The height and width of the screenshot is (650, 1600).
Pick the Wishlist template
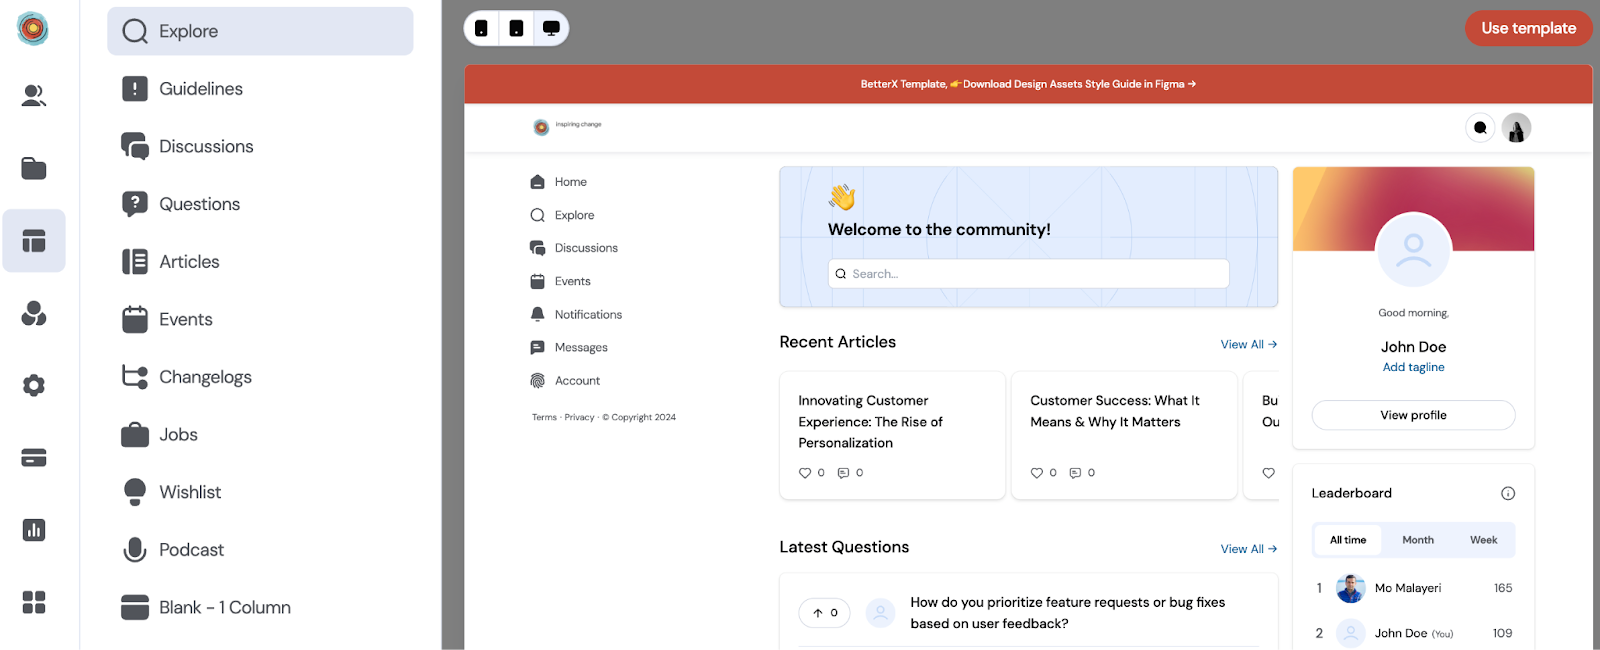(260, 492)
